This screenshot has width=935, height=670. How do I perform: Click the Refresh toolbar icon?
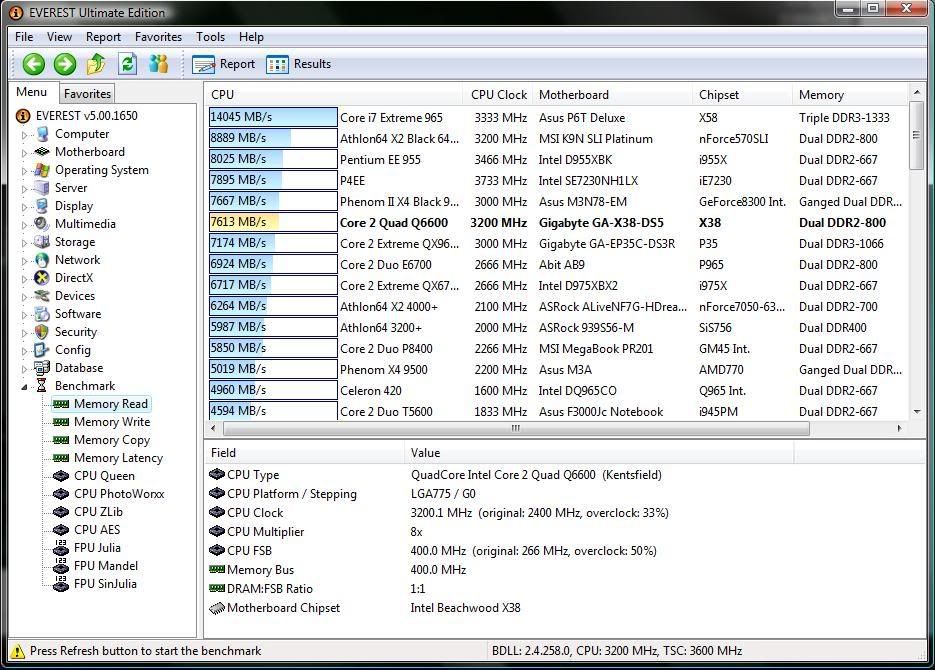tap(127, 64)
